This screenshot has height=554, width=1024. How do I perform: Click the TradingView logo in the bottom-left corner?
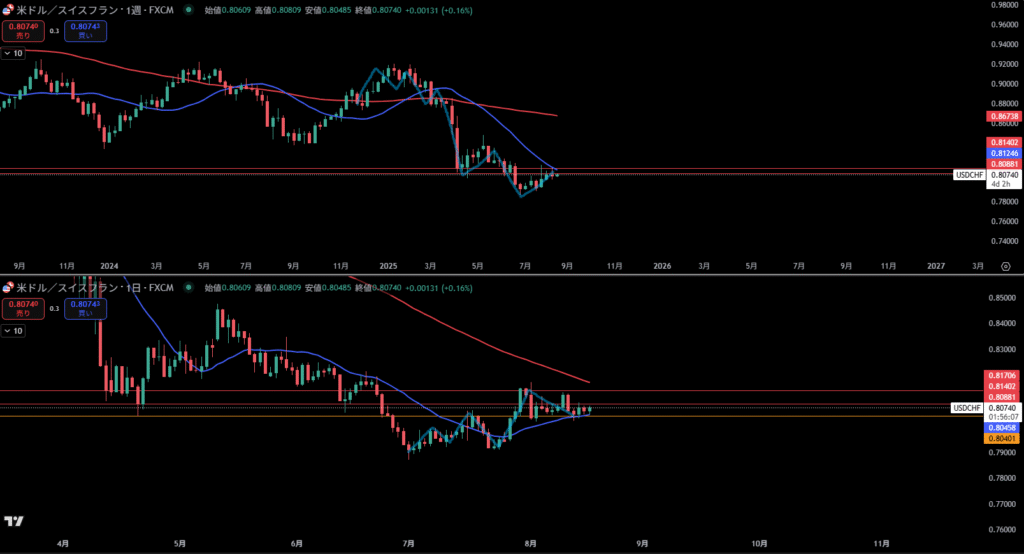click(14, 521)
